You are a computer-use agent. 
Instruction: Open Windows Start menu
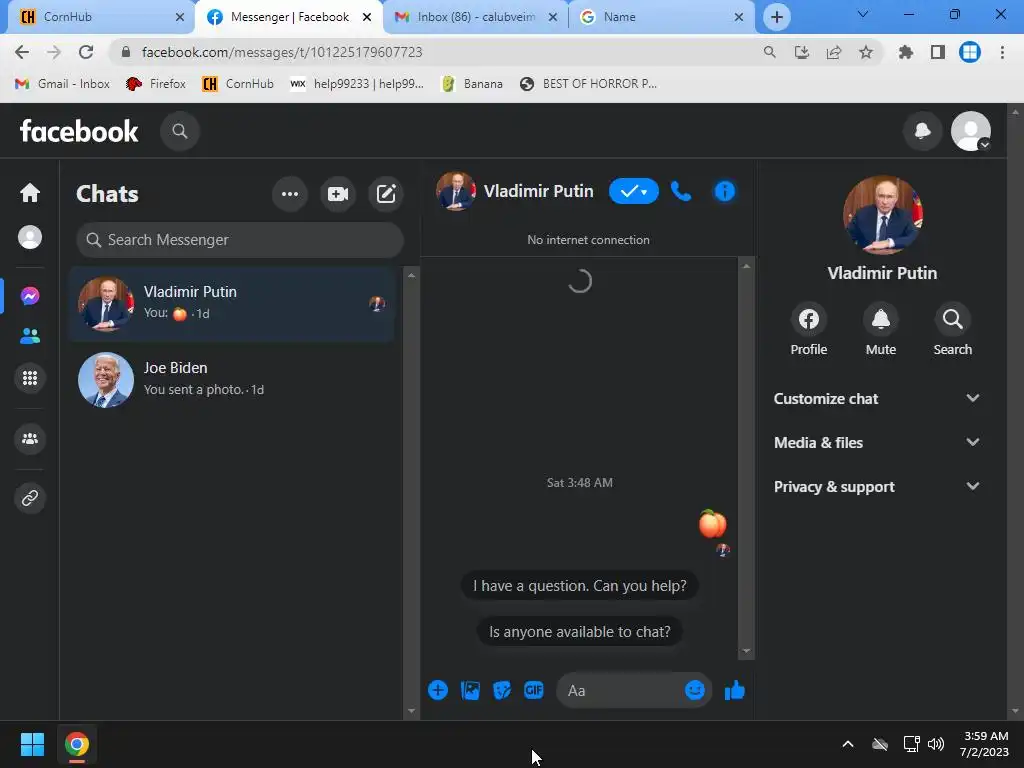32,744
